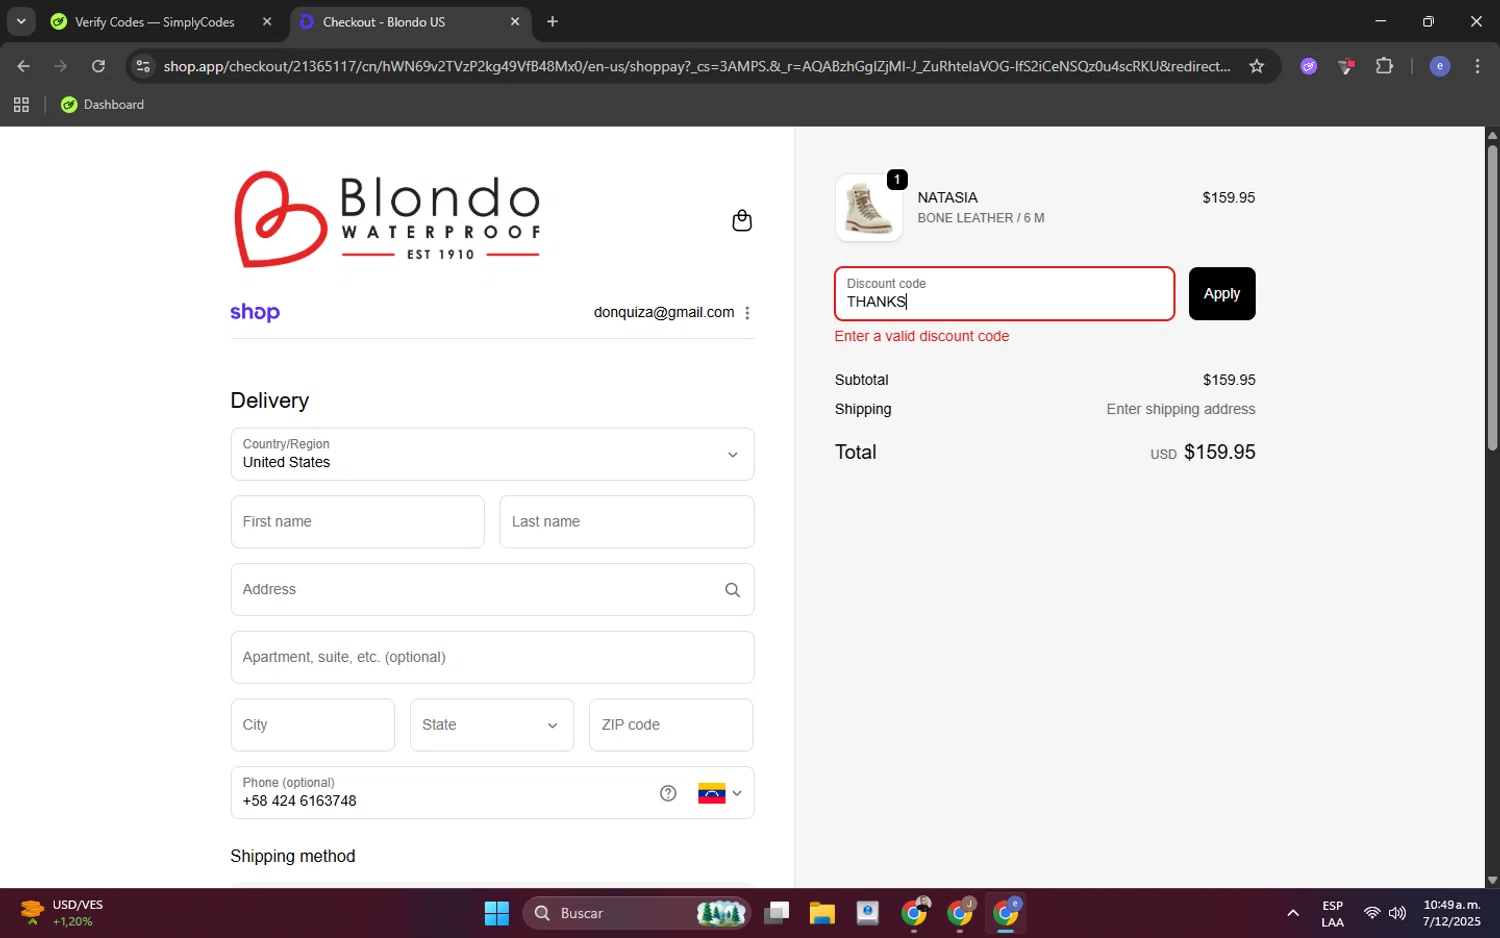Open account options next to donquiza@gmail.com
Screen dimensions: 1500x938
(x=747, y=313)
